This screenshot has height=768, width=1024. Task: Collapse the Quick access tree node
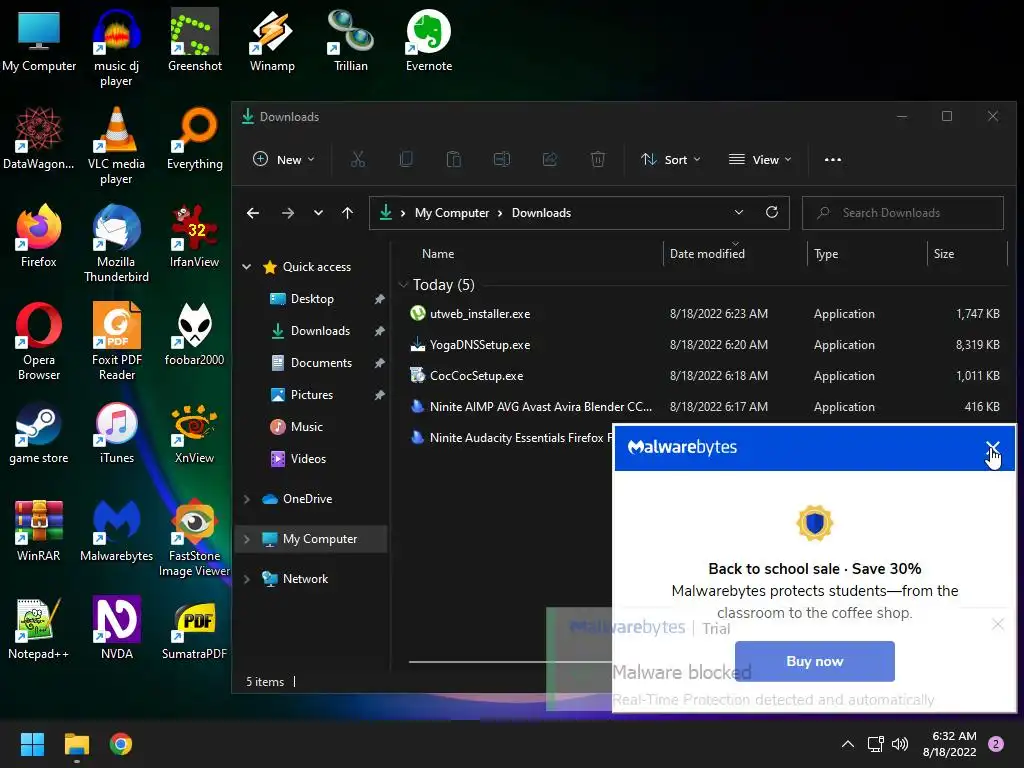[x=246, y=266]
